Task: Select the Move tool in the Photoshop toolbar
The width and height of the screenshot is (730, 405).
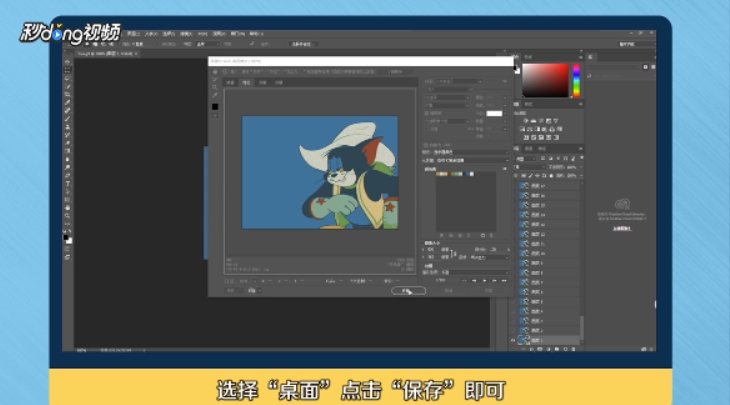Action: pyautogui.click(x=68, y=62)
